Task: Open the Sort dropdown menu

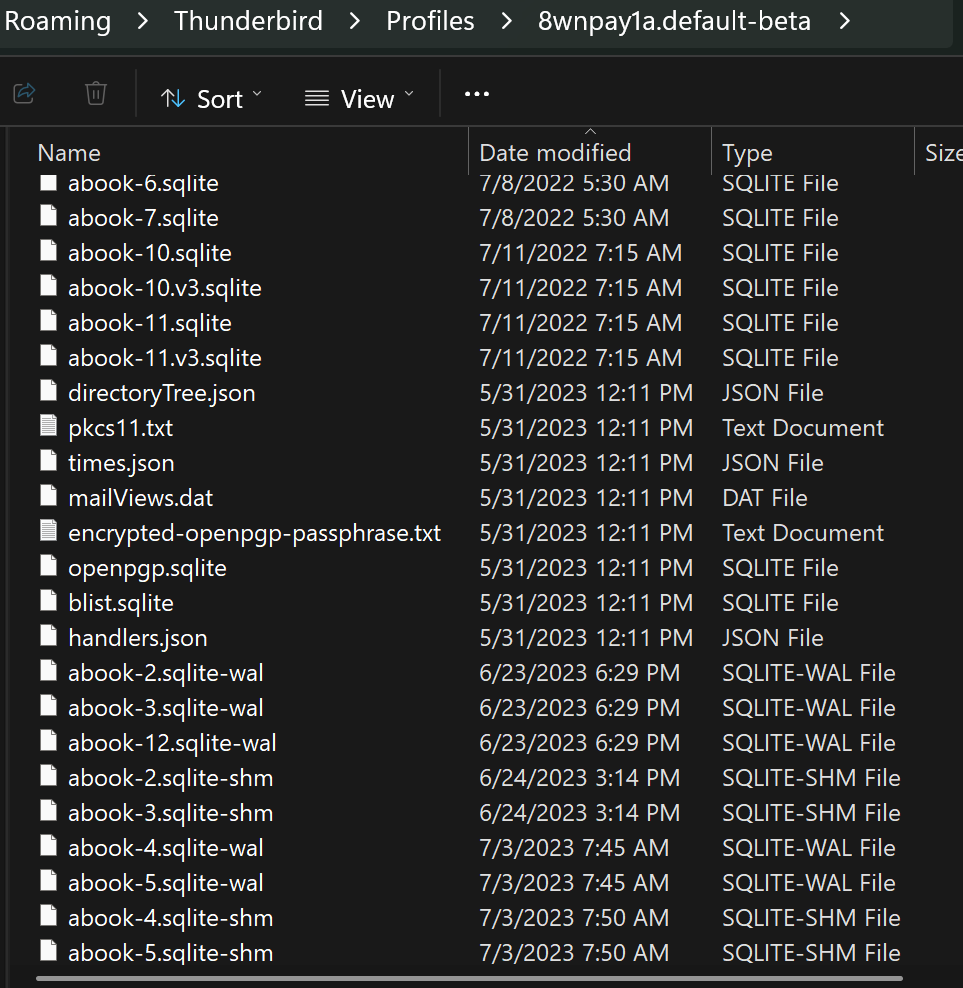Action: 211,99
